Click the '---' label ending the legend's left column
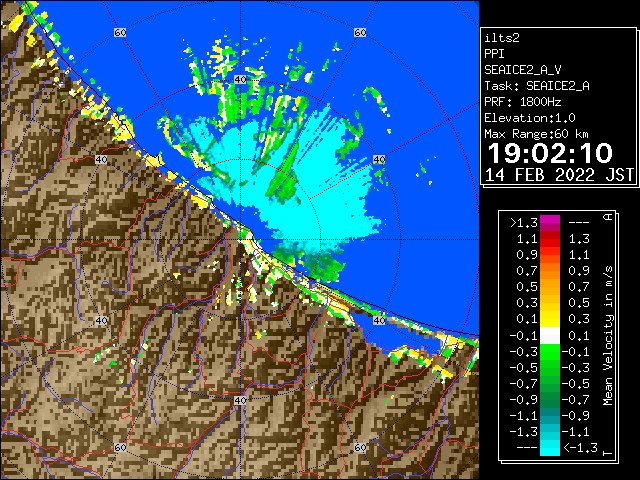The height and width of the screenshot is (480, 640). point(527,448)
